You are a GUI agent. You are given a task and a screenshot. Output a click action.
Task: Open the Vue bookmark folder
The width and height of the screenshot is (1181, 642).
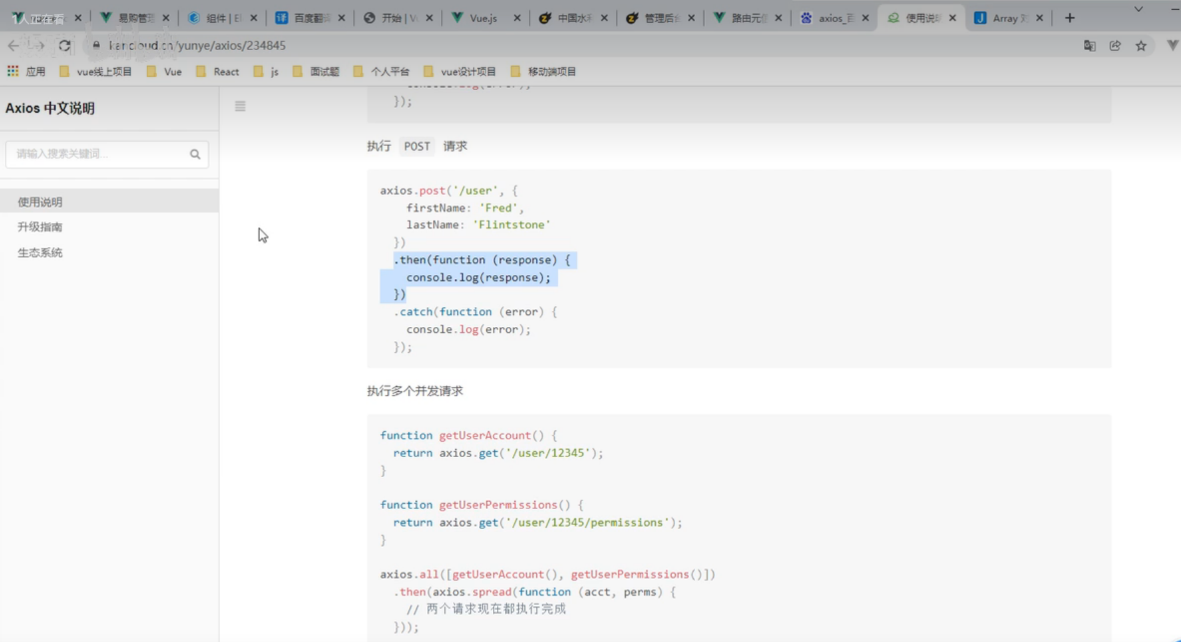point(164,72)
